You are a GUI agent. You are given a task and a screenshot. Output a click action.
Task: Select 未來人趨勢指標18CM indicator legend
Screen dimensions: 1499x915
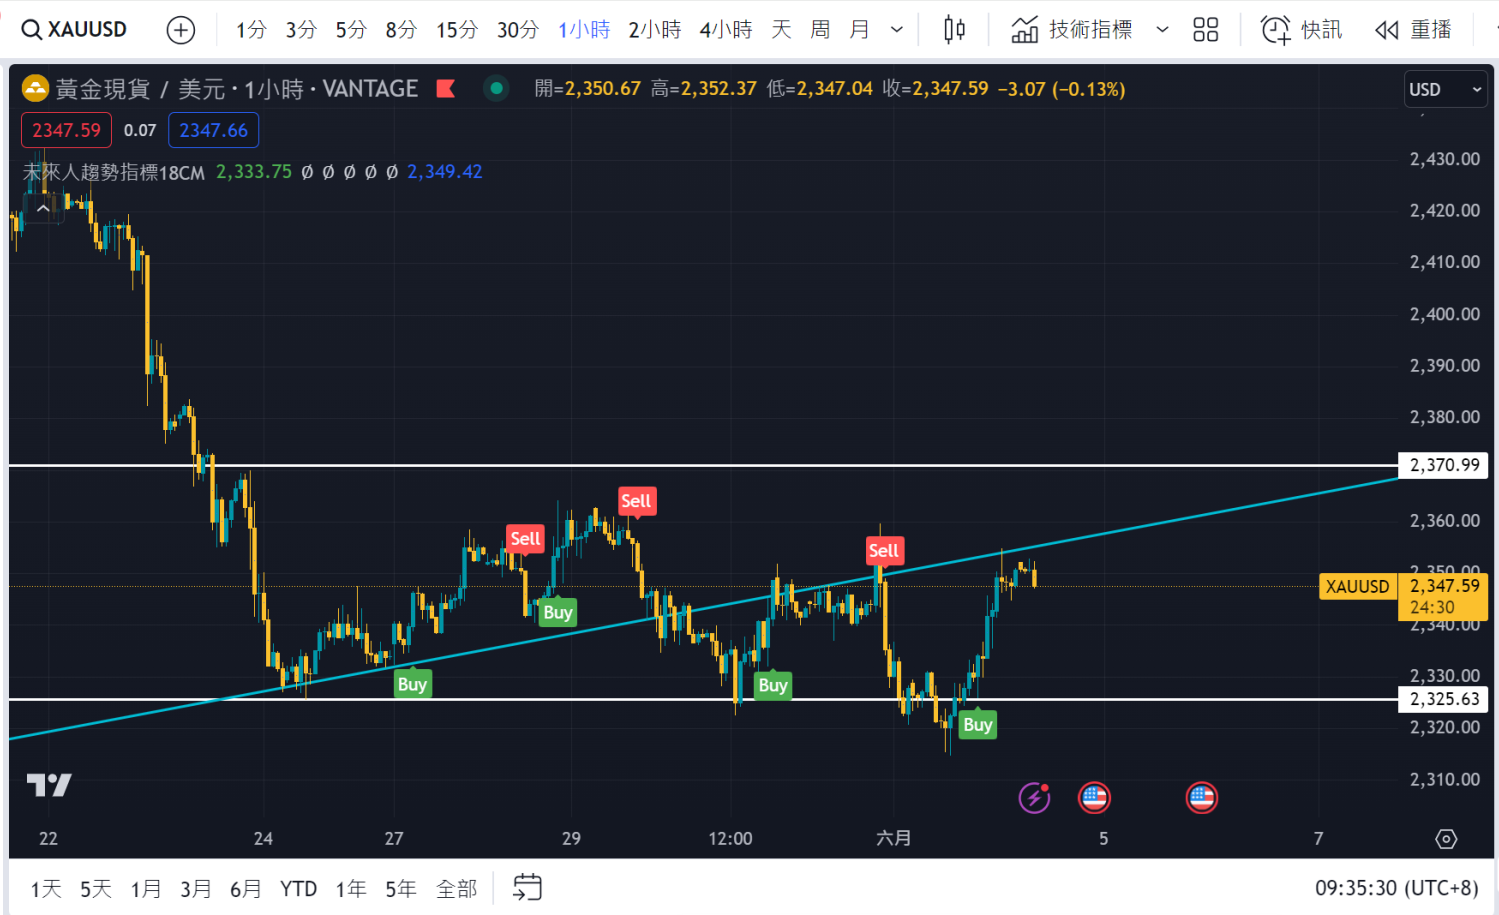[x=114, y=172]
